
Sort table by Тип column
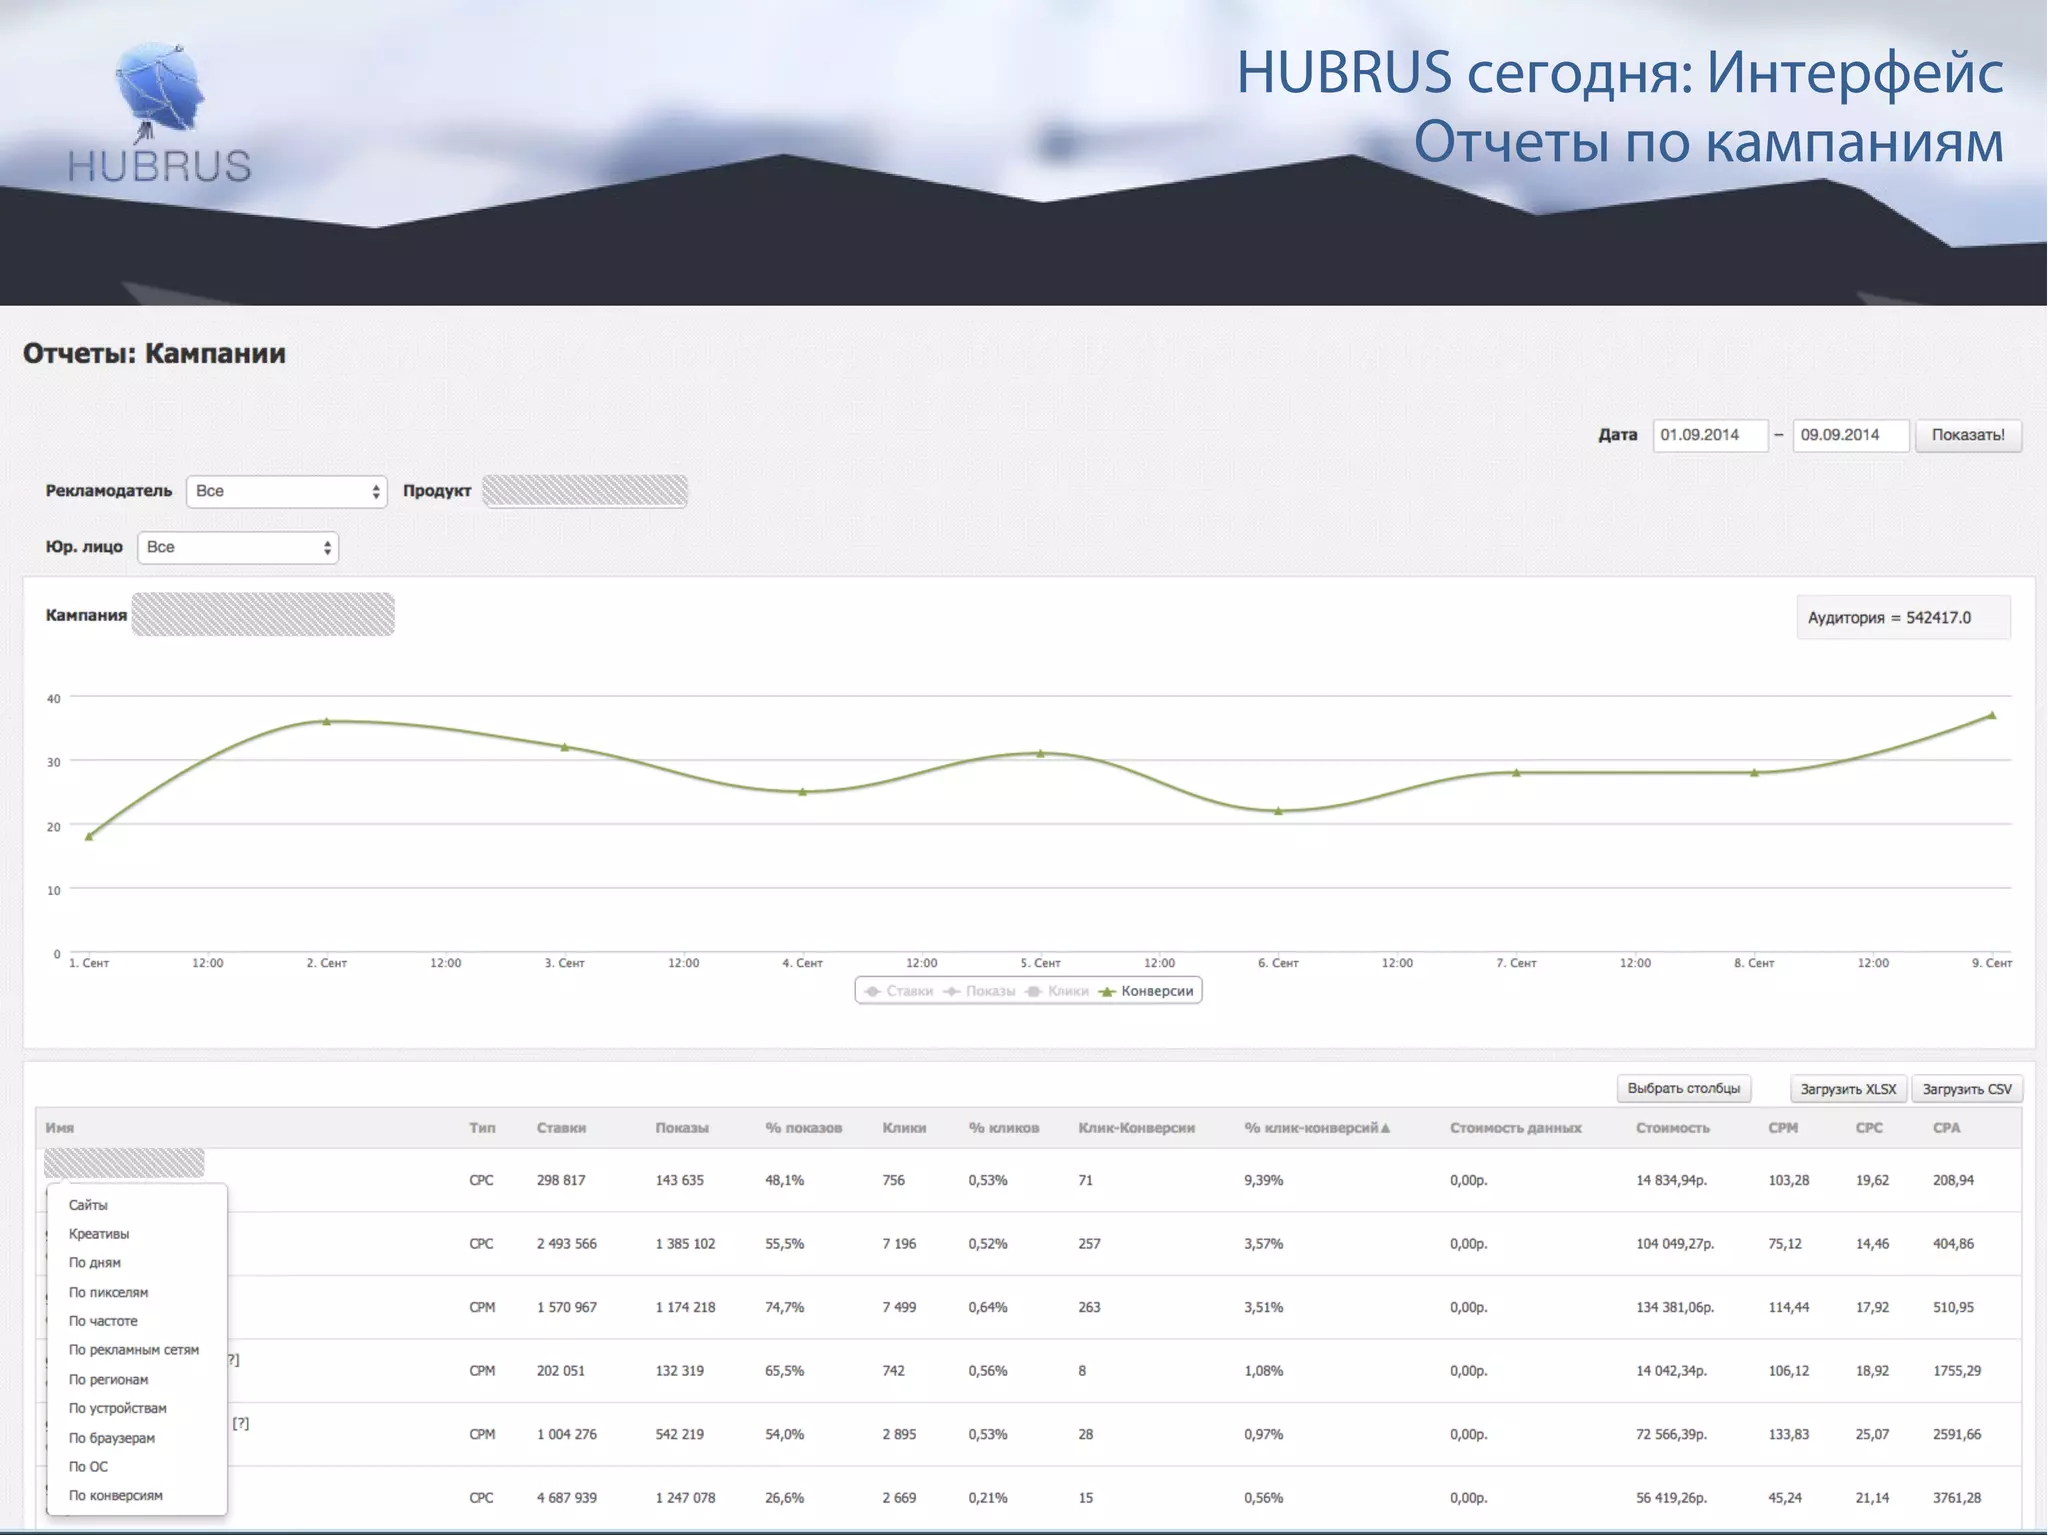click(482, 1128)
